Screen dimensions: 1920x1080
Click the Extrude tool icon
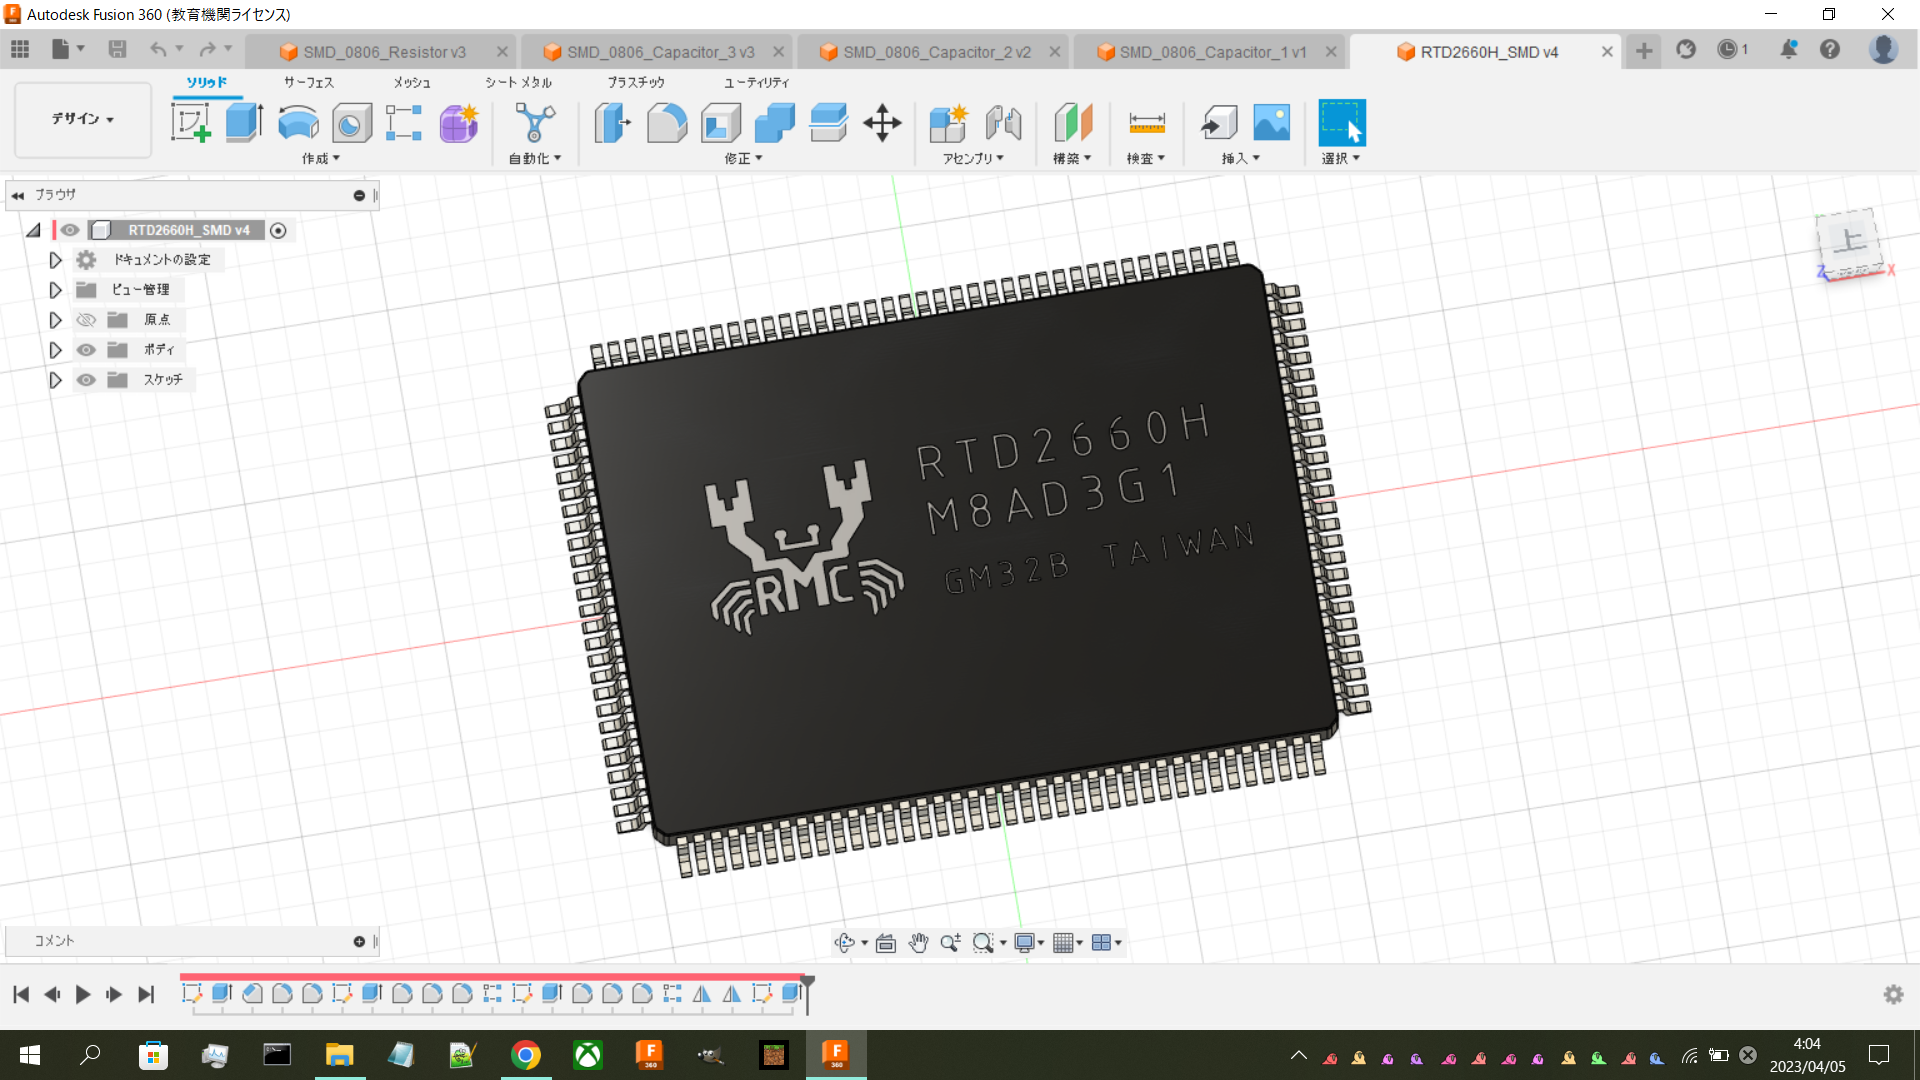(x=244, y=123)
